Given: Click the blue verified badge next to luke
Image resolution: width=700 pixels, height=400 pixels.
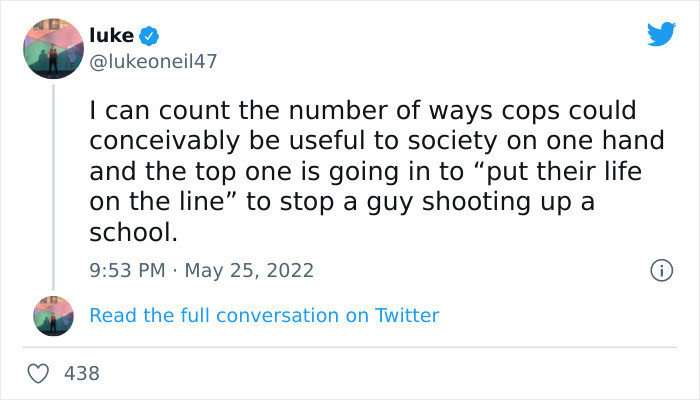Looking at the screenshot, I should tap(148, 37).
